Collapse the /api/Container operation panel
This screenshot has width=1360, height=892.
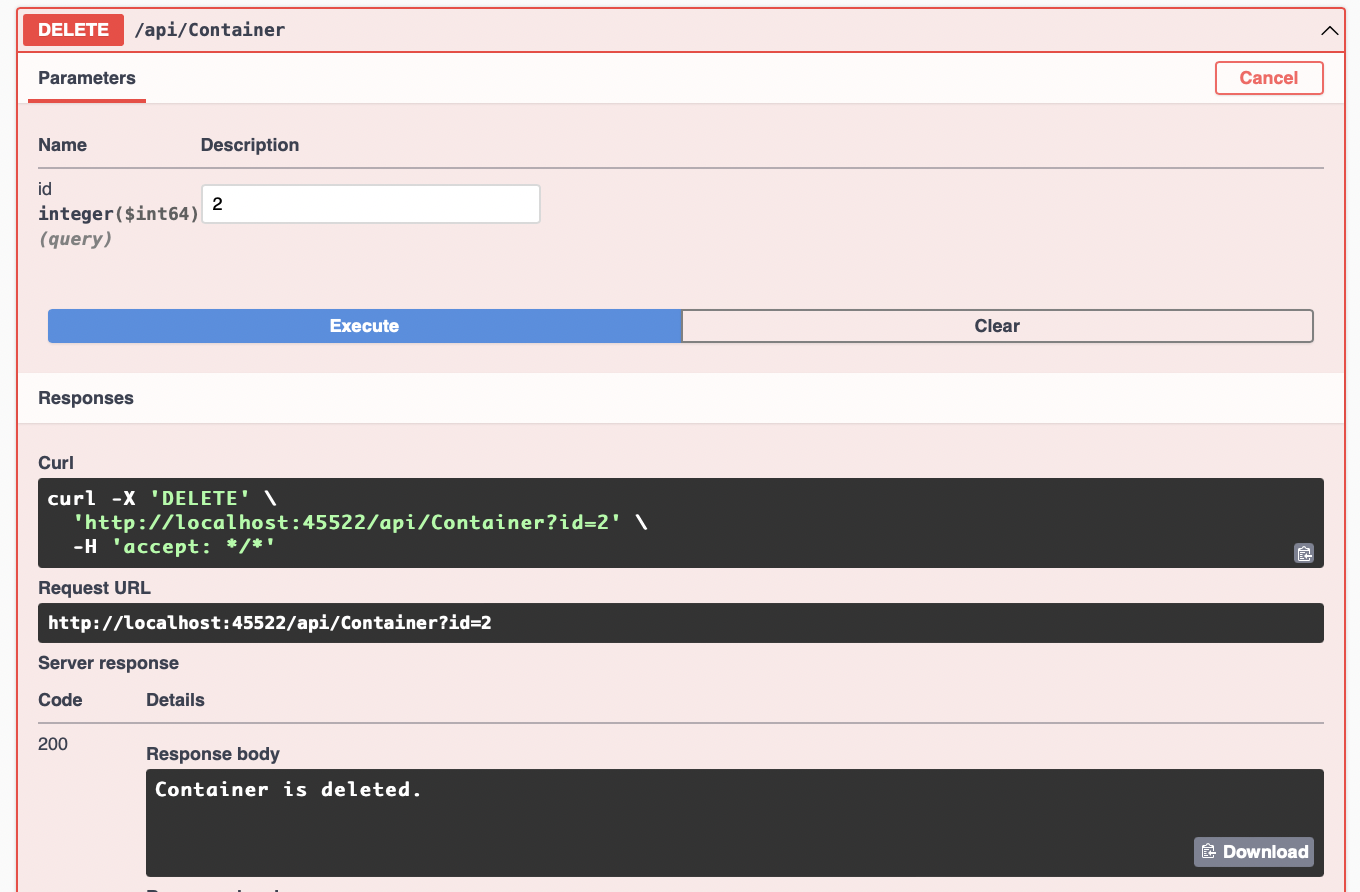[1330, 30]
